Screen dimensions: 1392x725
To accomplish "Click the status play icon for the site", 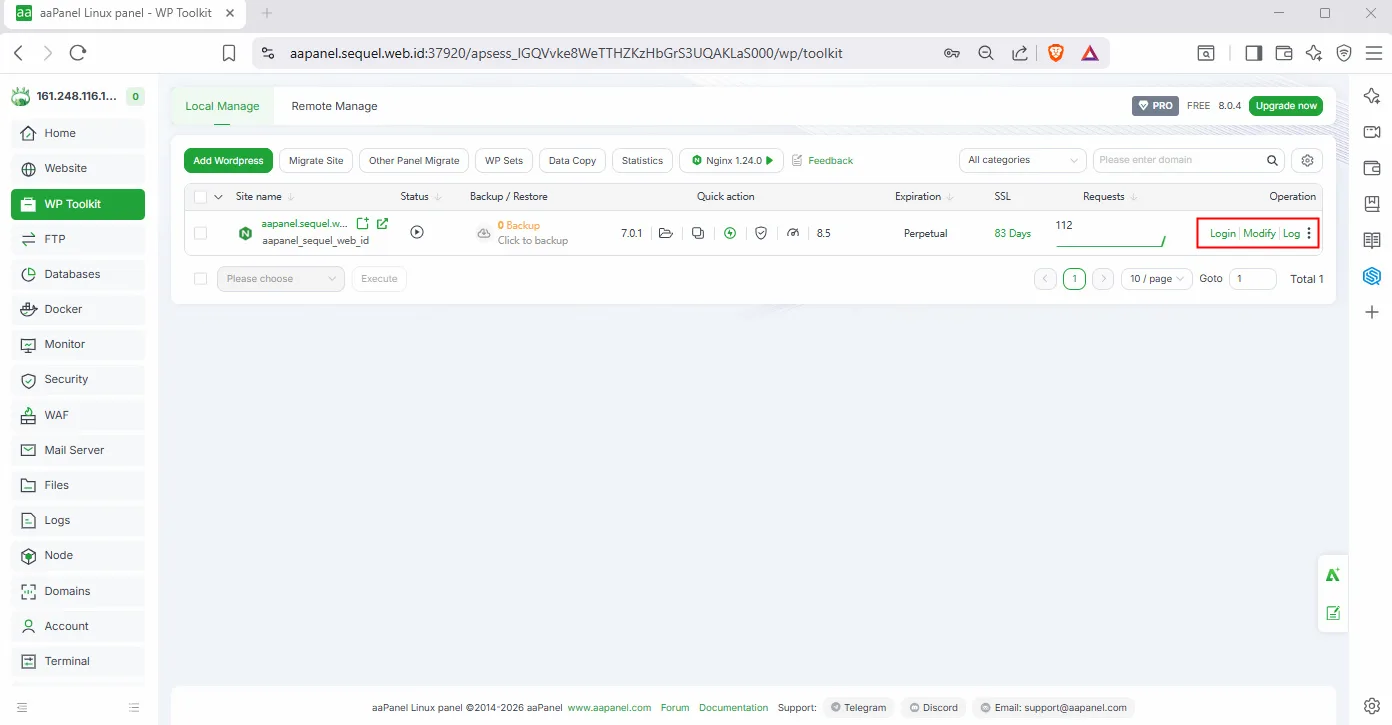I will [417, 232].
